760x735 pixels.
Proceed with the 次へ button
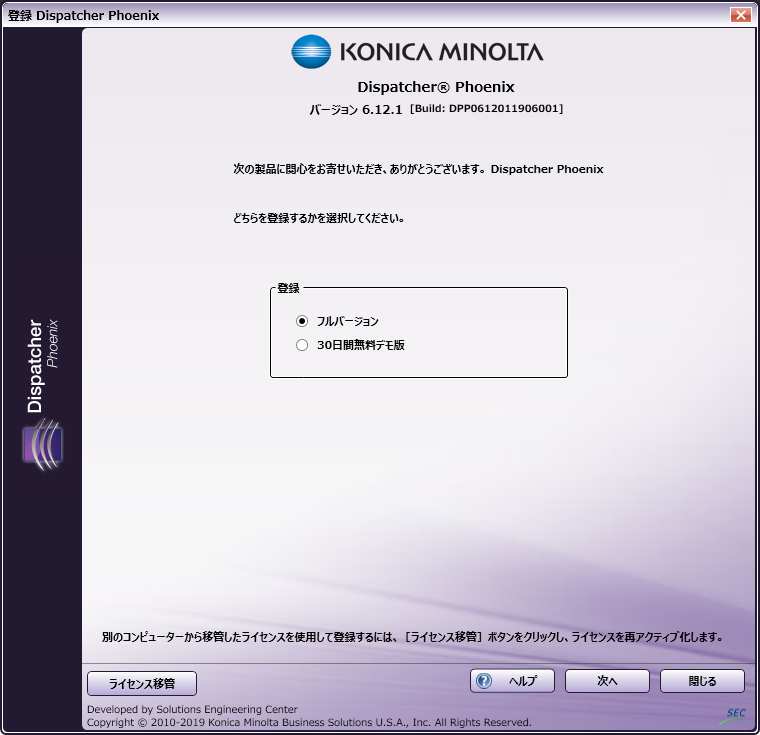pos(607,681)
